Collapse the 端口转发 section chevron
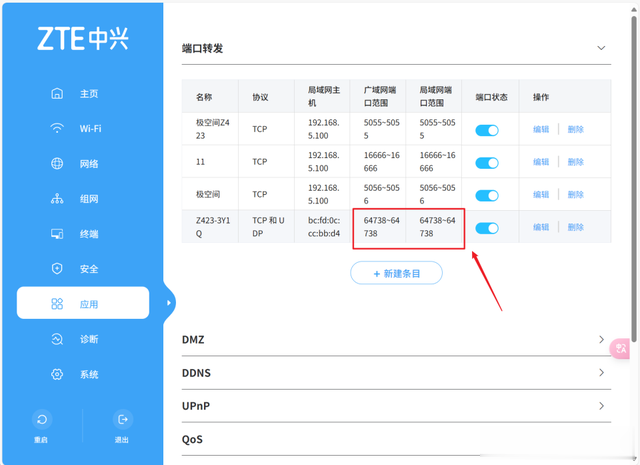640x465 pixels. pos(601,48)
